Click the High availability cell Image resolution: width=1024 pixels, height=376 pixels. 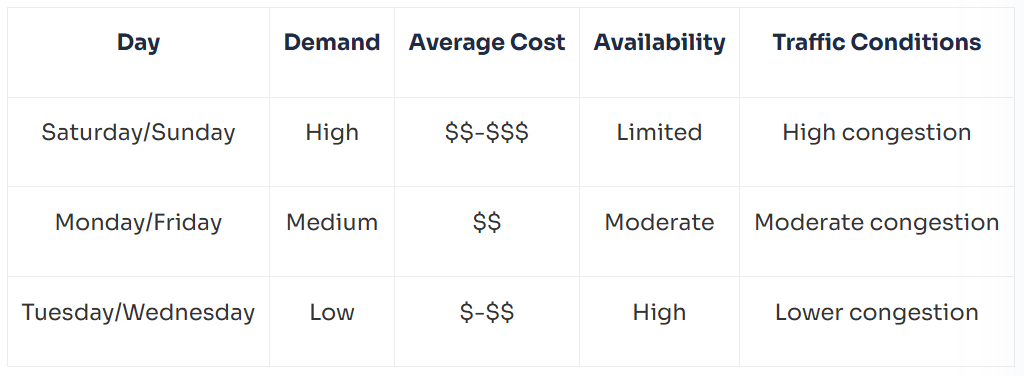click(x=660, y=313)
